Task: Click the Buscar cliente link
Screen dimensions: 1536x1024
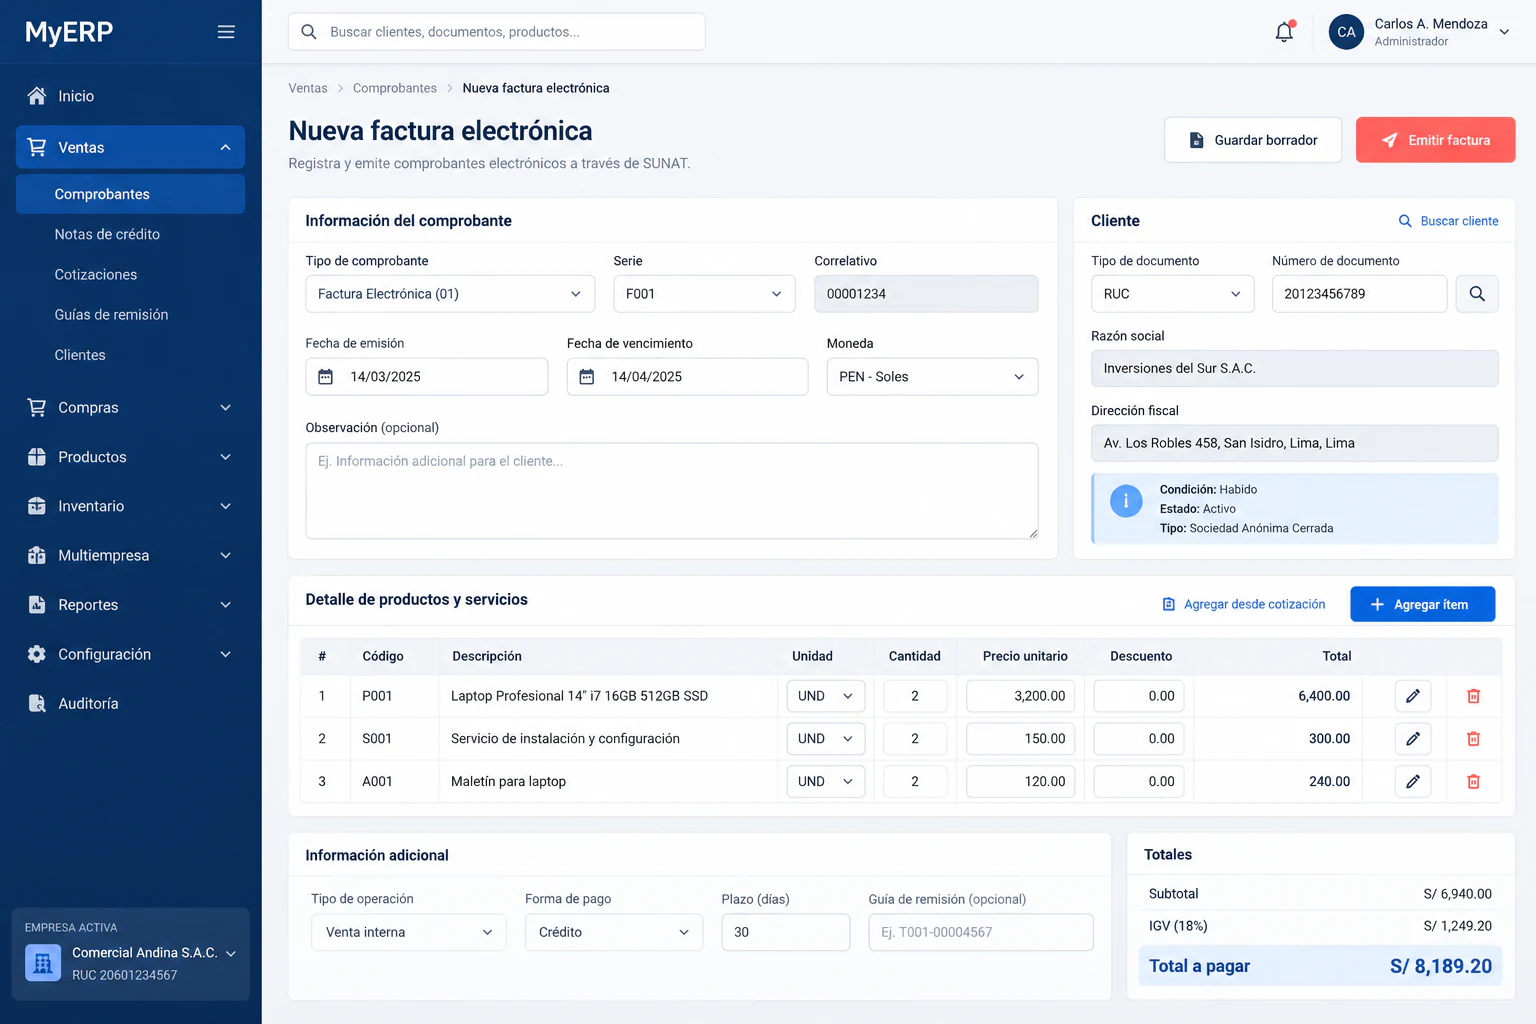Action: [1448, 221]
